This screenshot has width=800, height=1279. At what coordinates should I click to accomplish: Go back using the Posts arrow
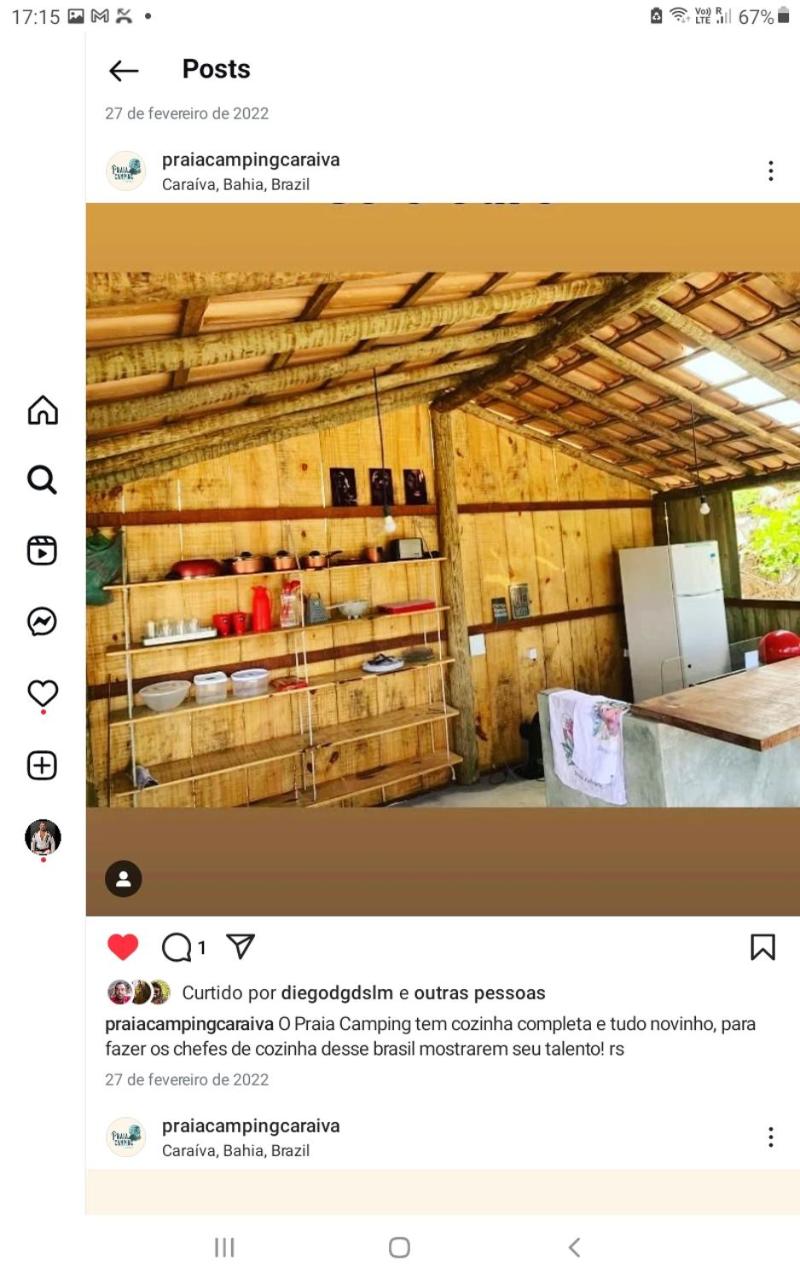[x=123, y=70]
